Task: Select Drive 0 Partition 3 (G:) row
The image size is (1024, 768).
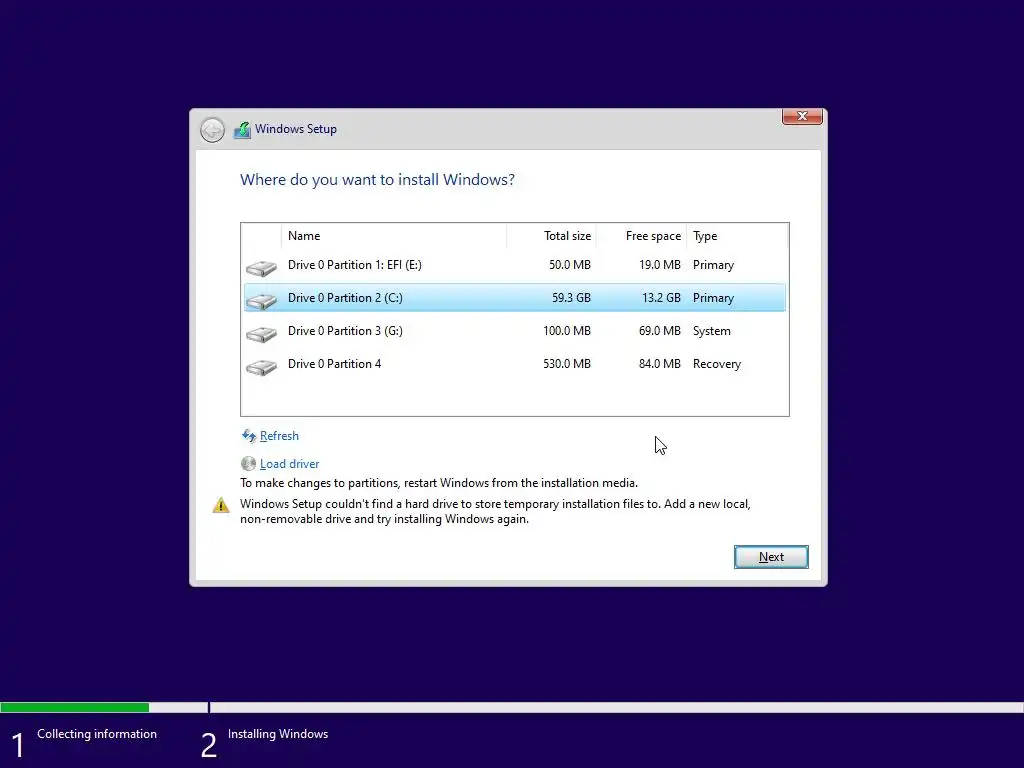Action: coord(515,331)
